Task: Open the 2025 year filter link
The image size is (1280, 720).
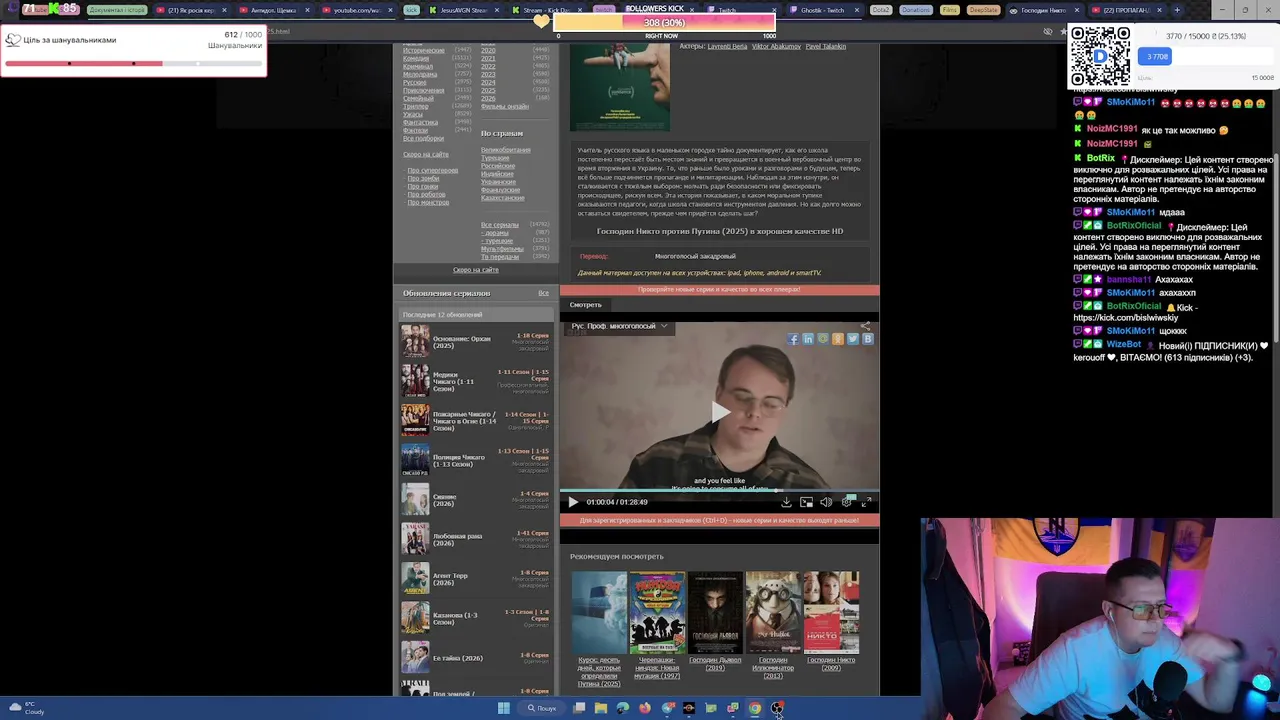Action: pos(488,90)
